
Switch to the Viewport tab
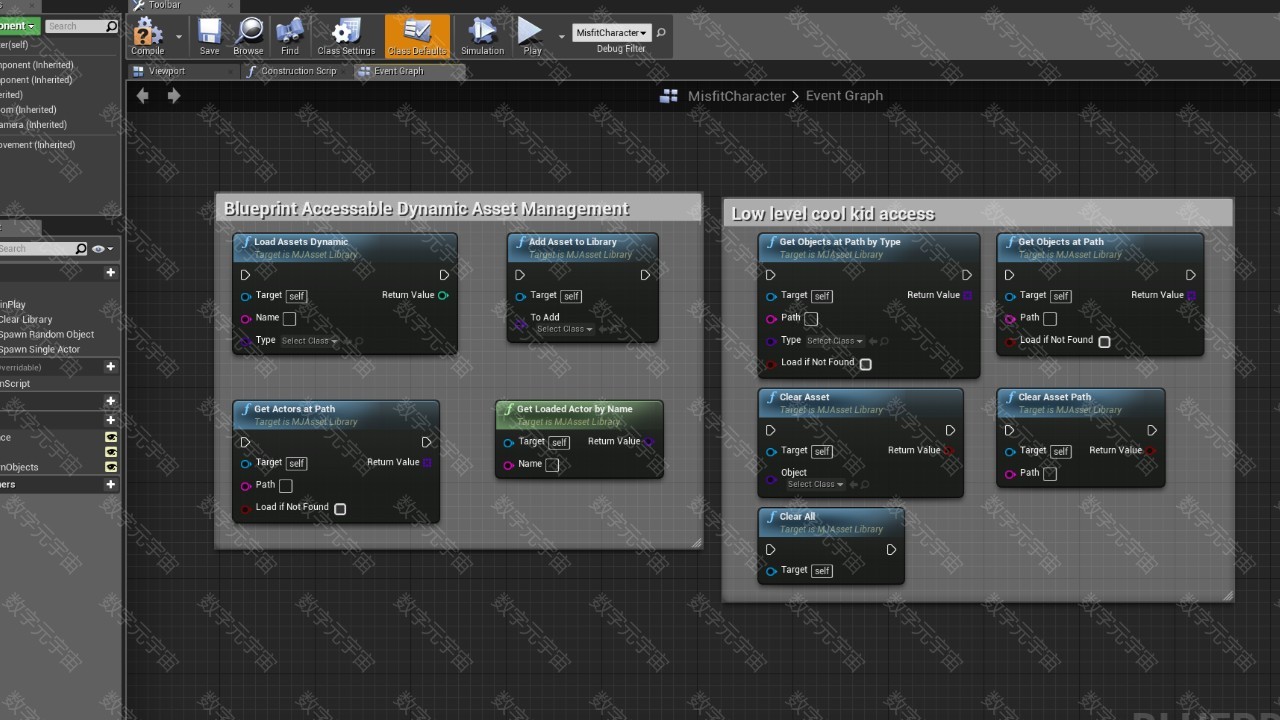[x=166, y=71]
